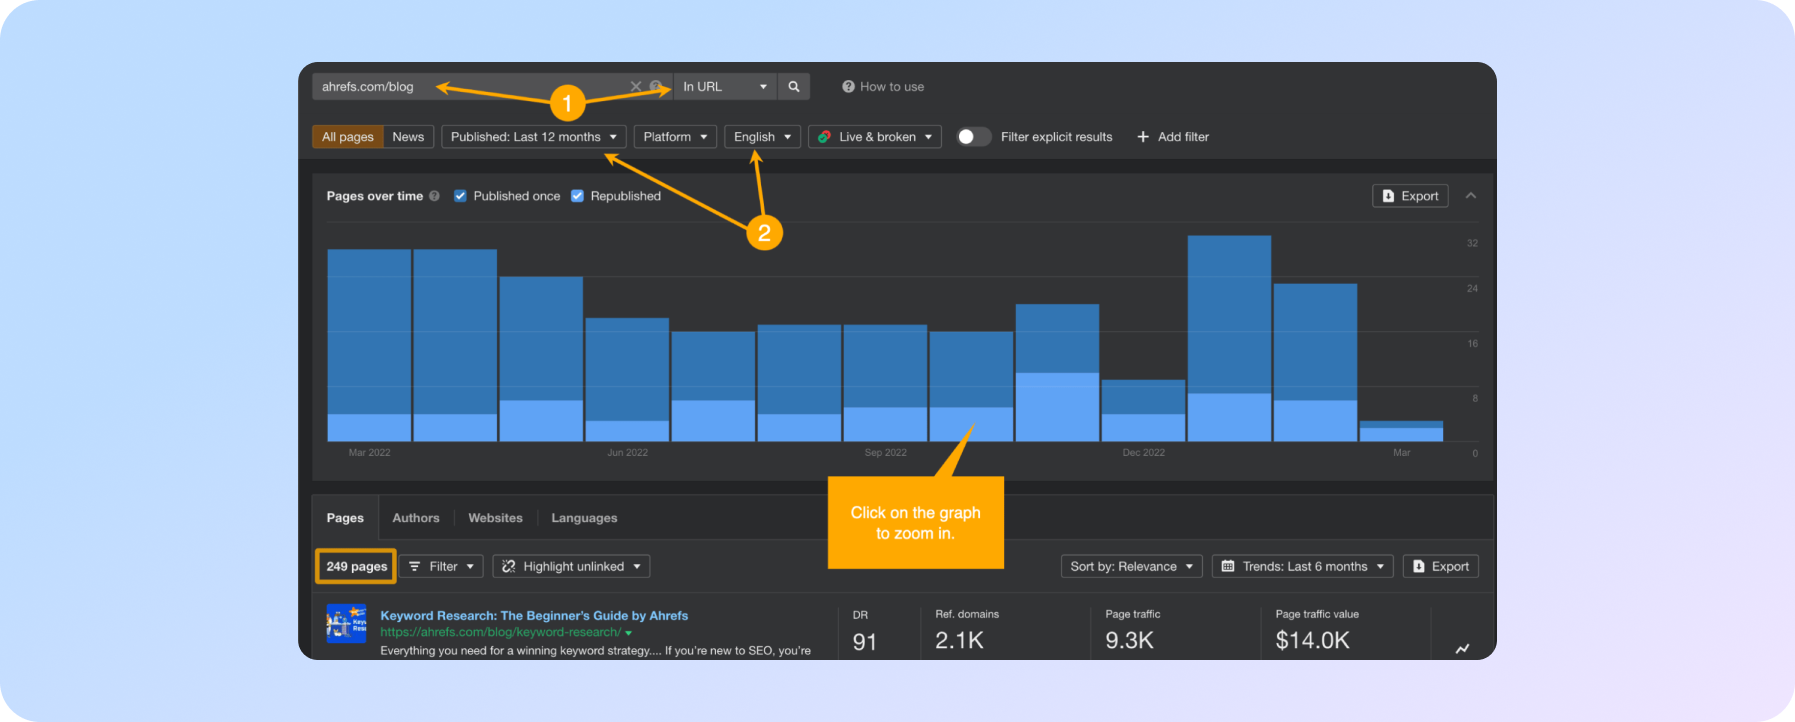The width and height of the screenshot is (1795, 722).
Task: Click the bar above Sep 2022 label
Action: 885,383
